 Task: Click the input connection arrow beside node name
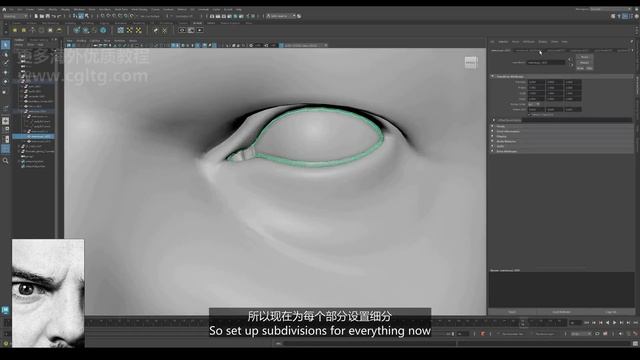point(571,60)
